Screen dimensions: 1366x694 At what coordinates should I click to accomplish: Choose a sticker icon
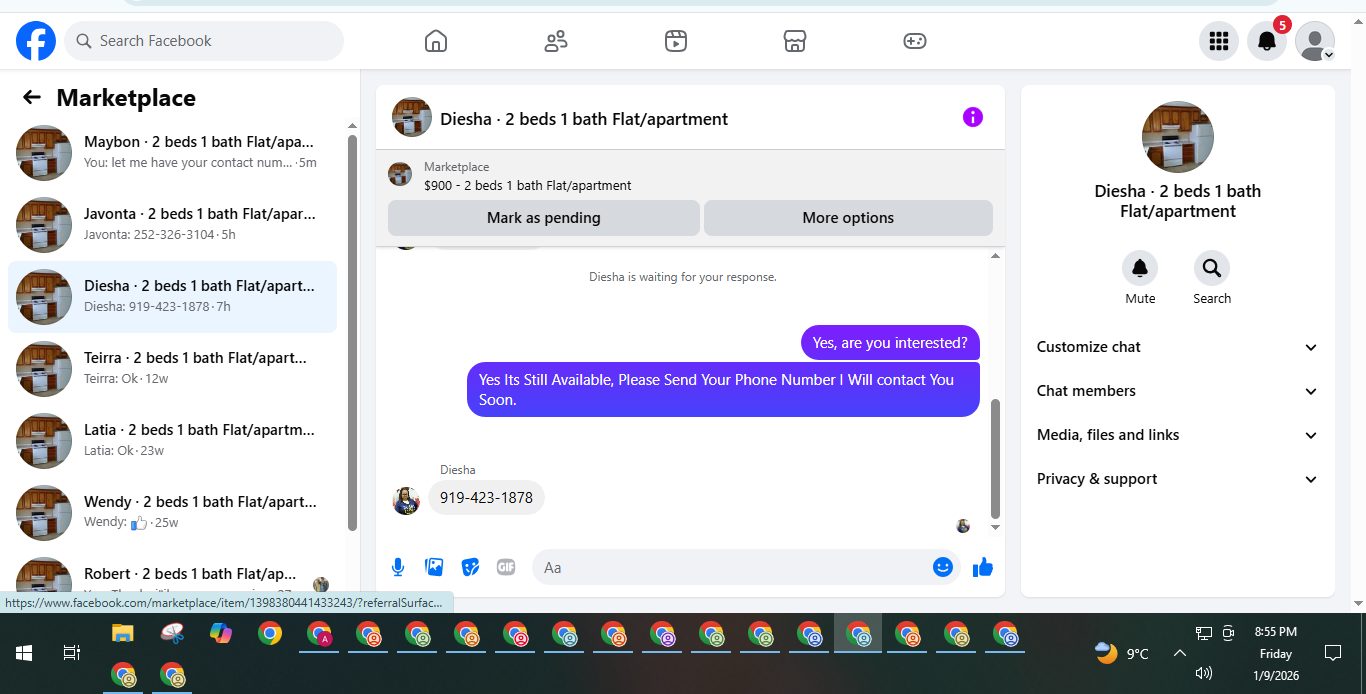[470, 567]
